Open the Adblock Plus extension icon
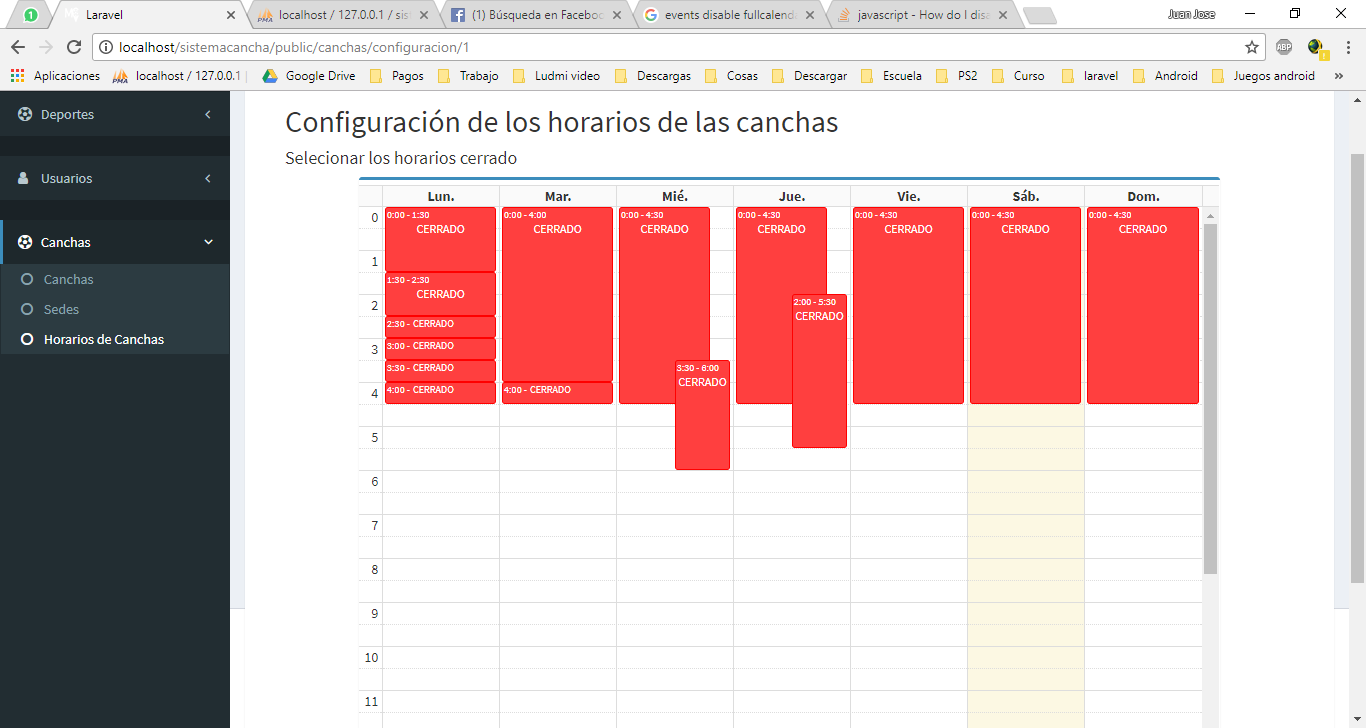The width and height of the screenshot is (1366, 728). point(1284,47)
